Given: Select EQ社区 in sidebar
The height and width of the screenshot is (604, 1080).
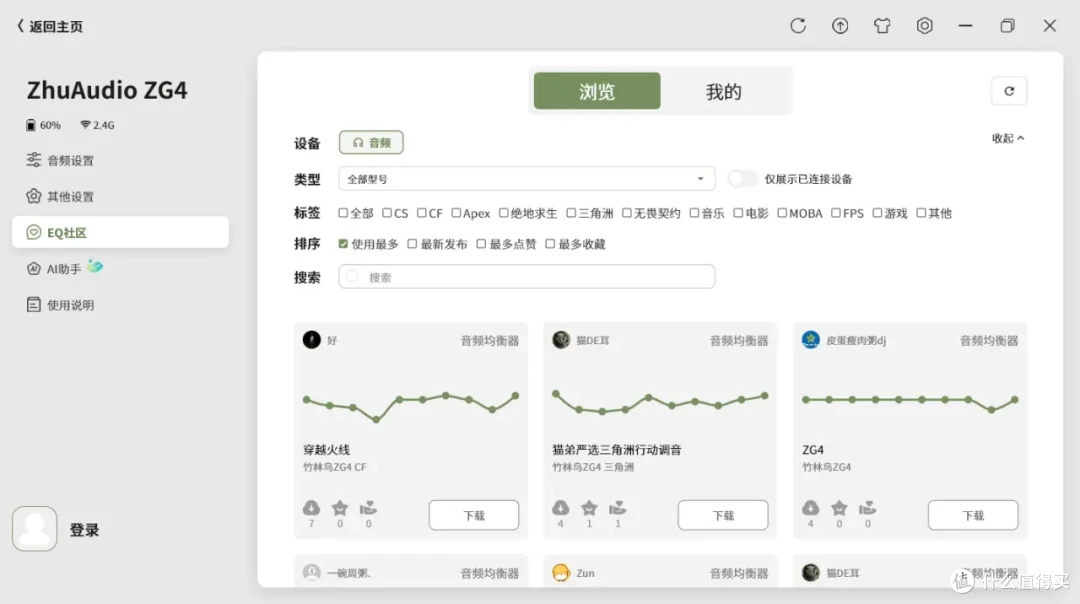Looking at the screenshot, I should click(121, 232).
